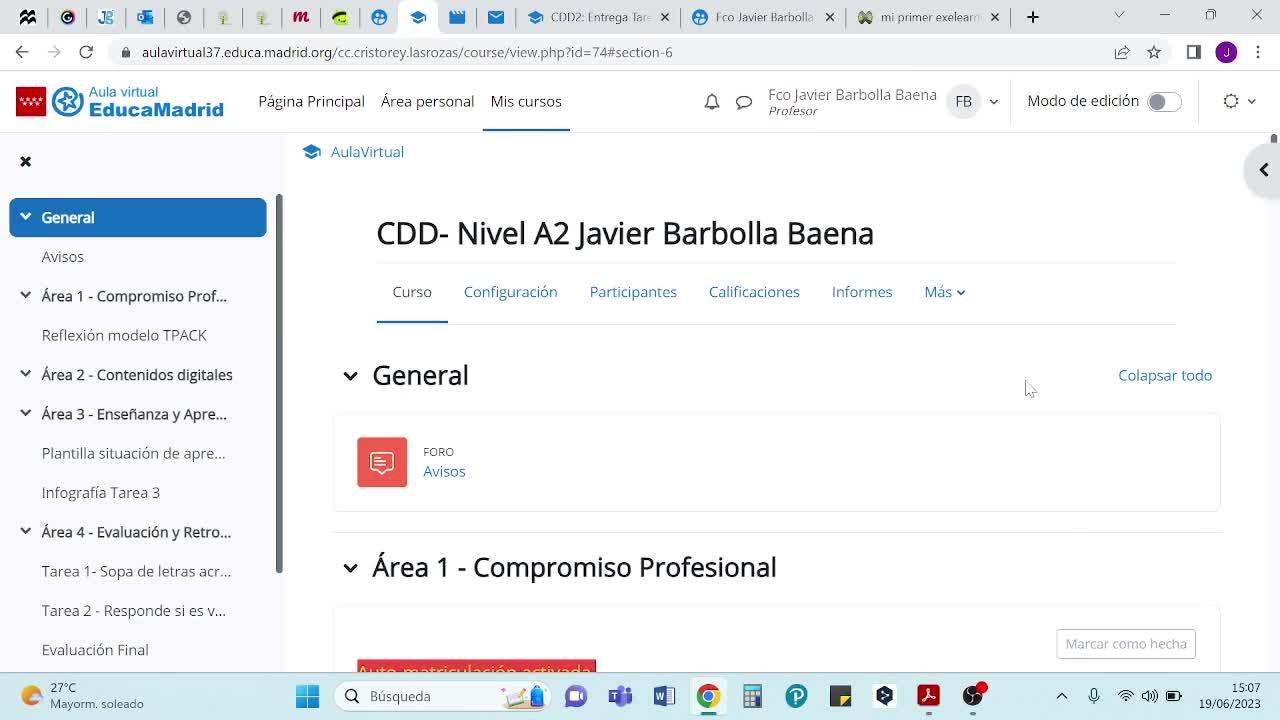Expand the Más dropdown menu
1280x720 pixels.
coord(945,292)
